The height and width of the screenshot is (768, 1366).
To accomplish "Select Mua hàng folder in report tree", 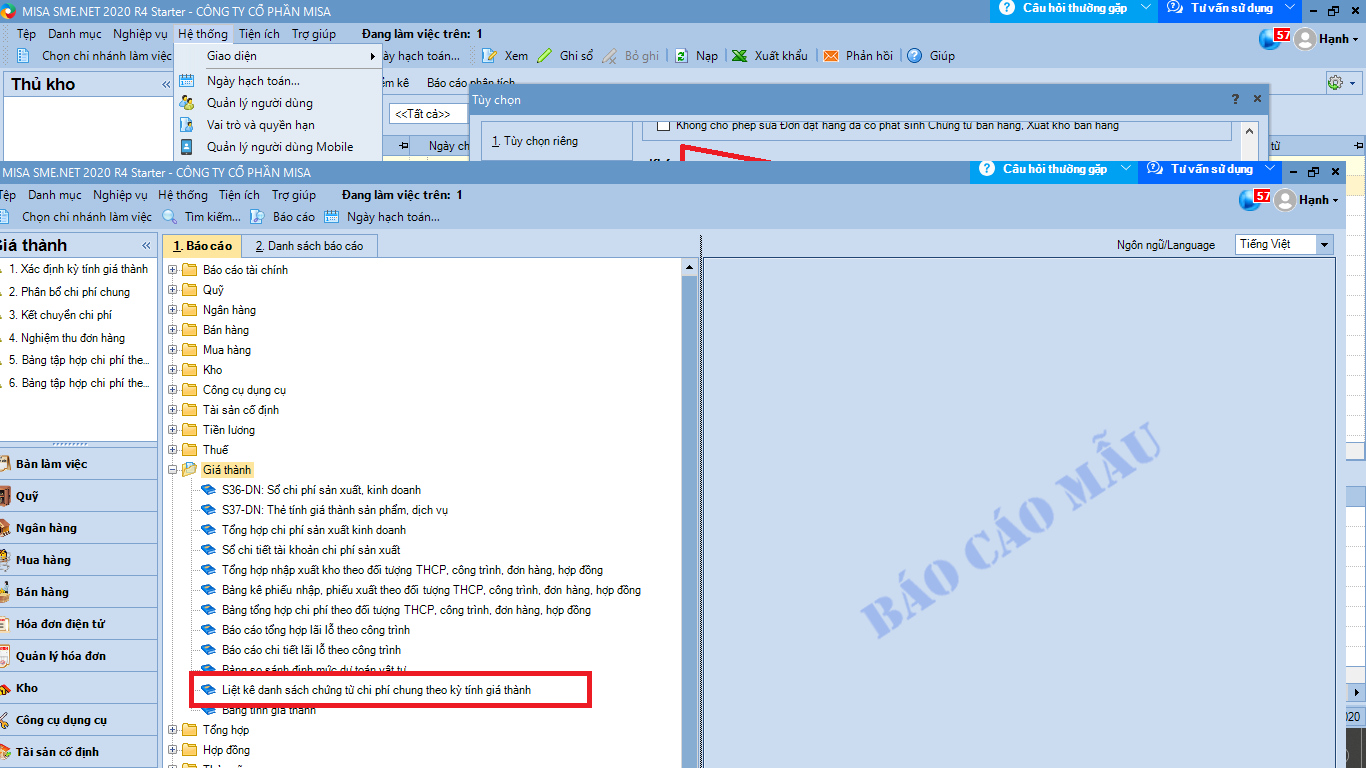I will tap(227, 350).
